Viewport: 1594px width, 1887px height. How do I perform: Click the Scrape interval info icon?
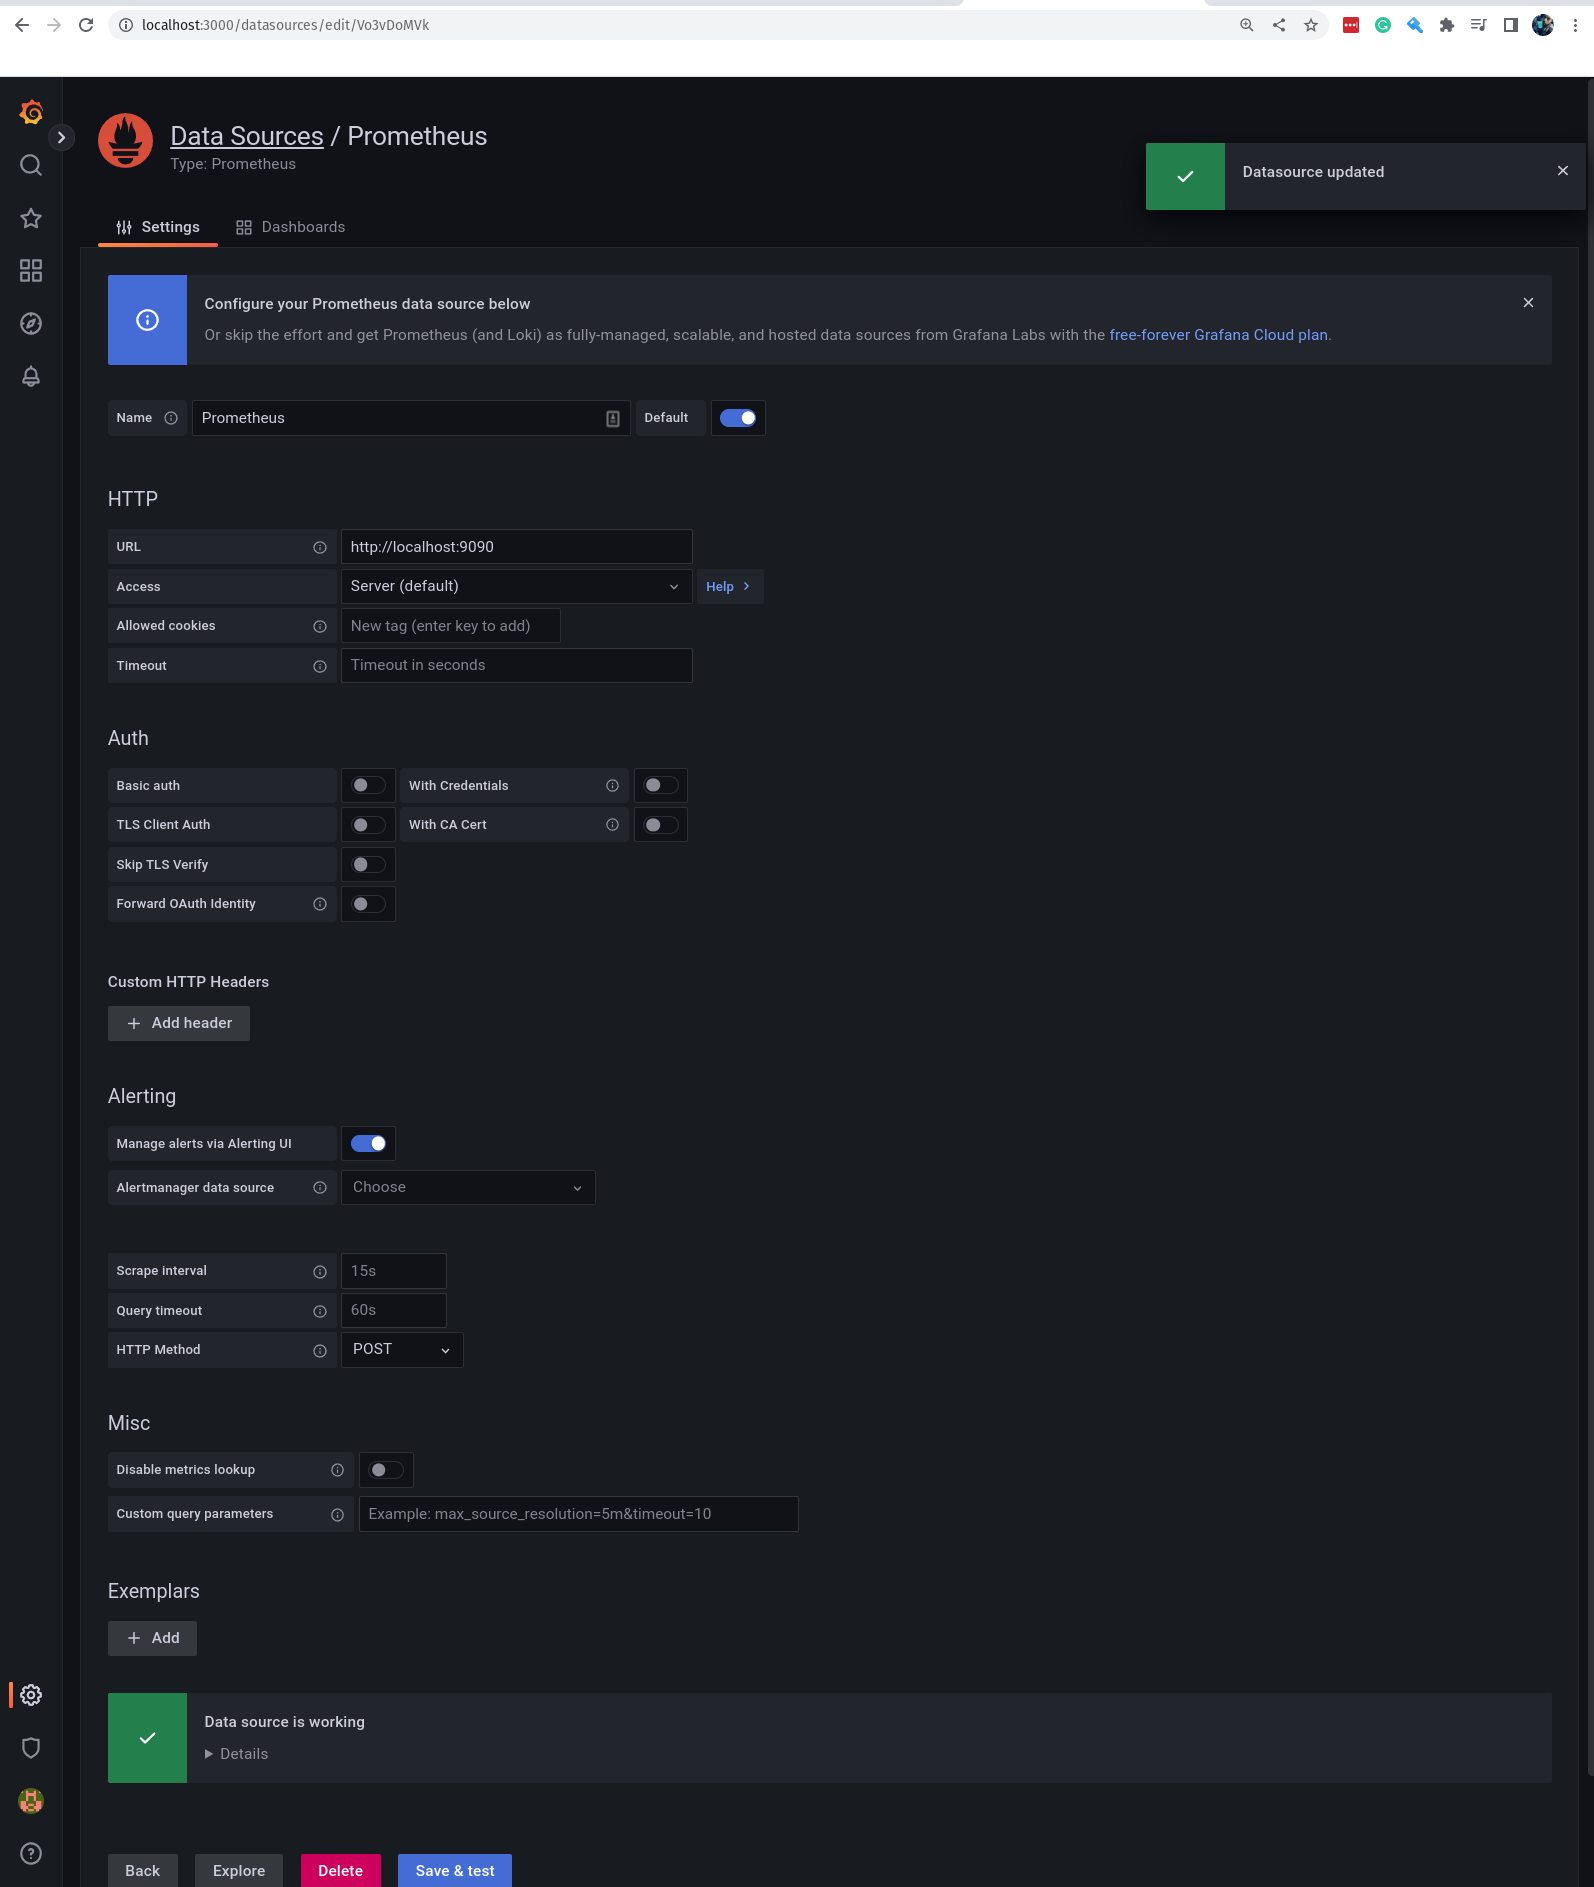pyautogui.click(x=320, y=1272)
